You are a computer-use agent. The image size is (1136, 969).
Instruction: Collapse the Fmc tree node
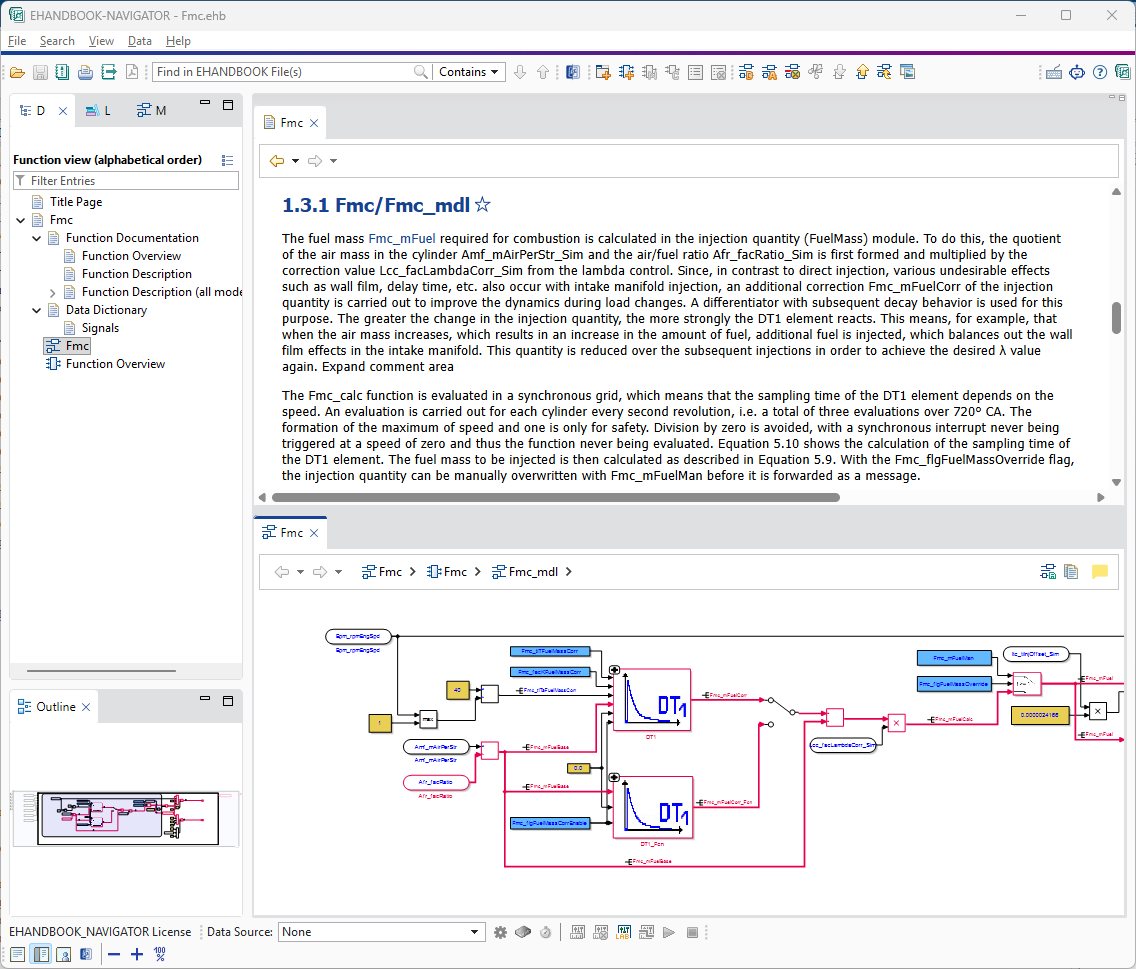pos(21,220)
